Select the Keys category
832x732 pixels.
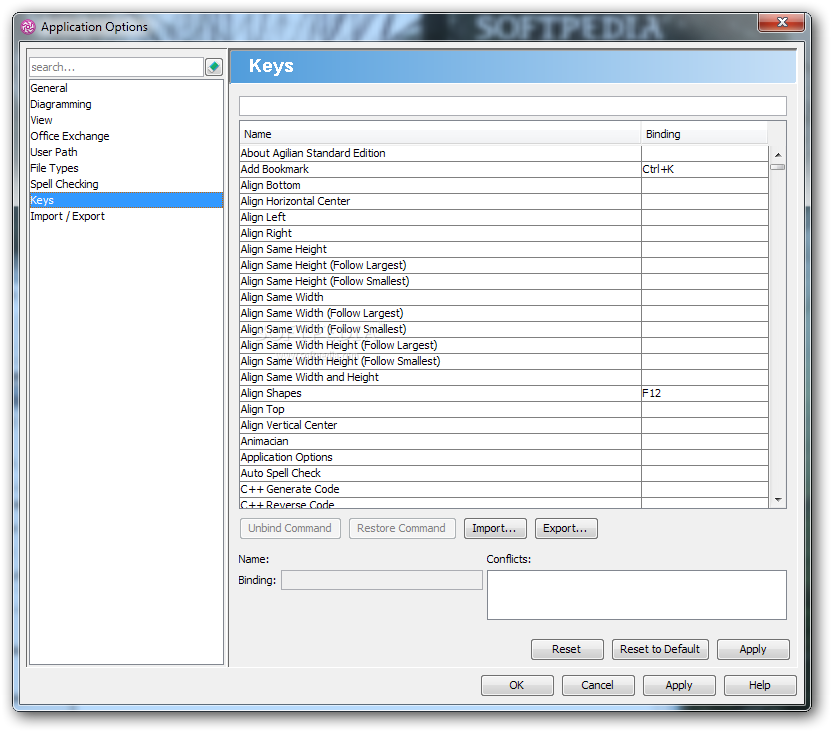pyautogui.click(x=126, y=200)
